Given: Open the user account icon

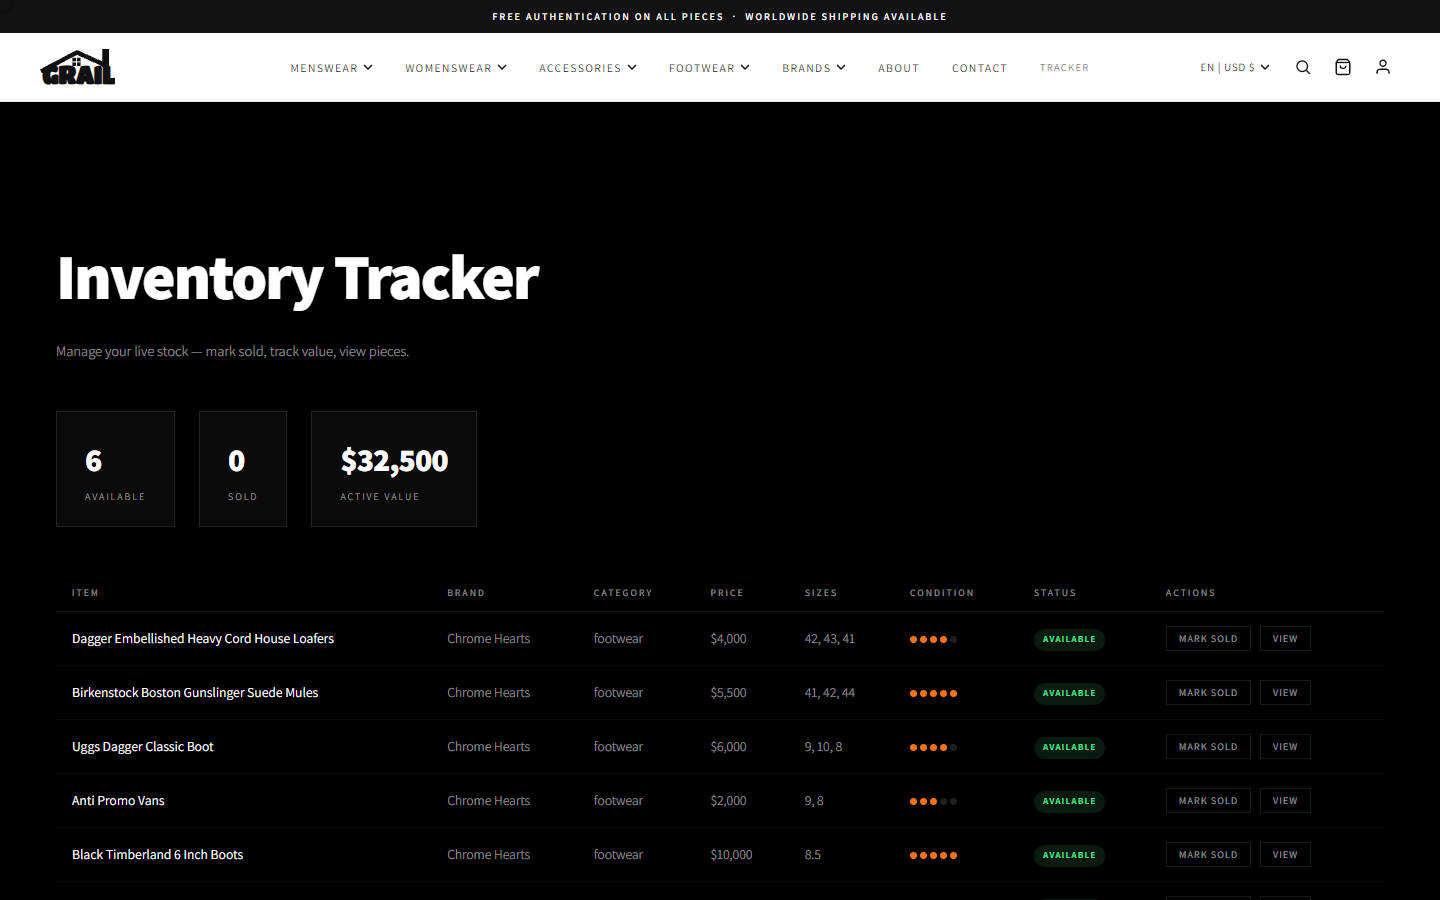Looking at the screenshot, I should click(1383, 67).
